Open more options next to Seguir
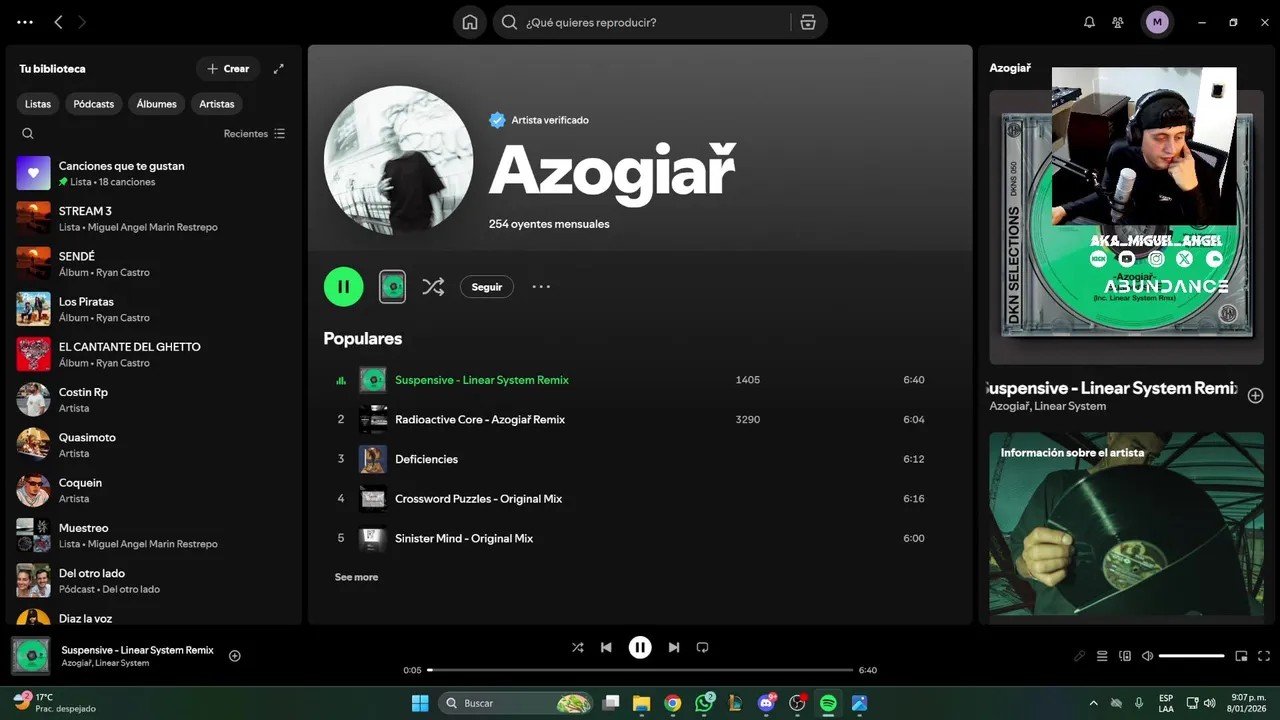Screen dimensions: 1280x720 [x=541, y=287]
